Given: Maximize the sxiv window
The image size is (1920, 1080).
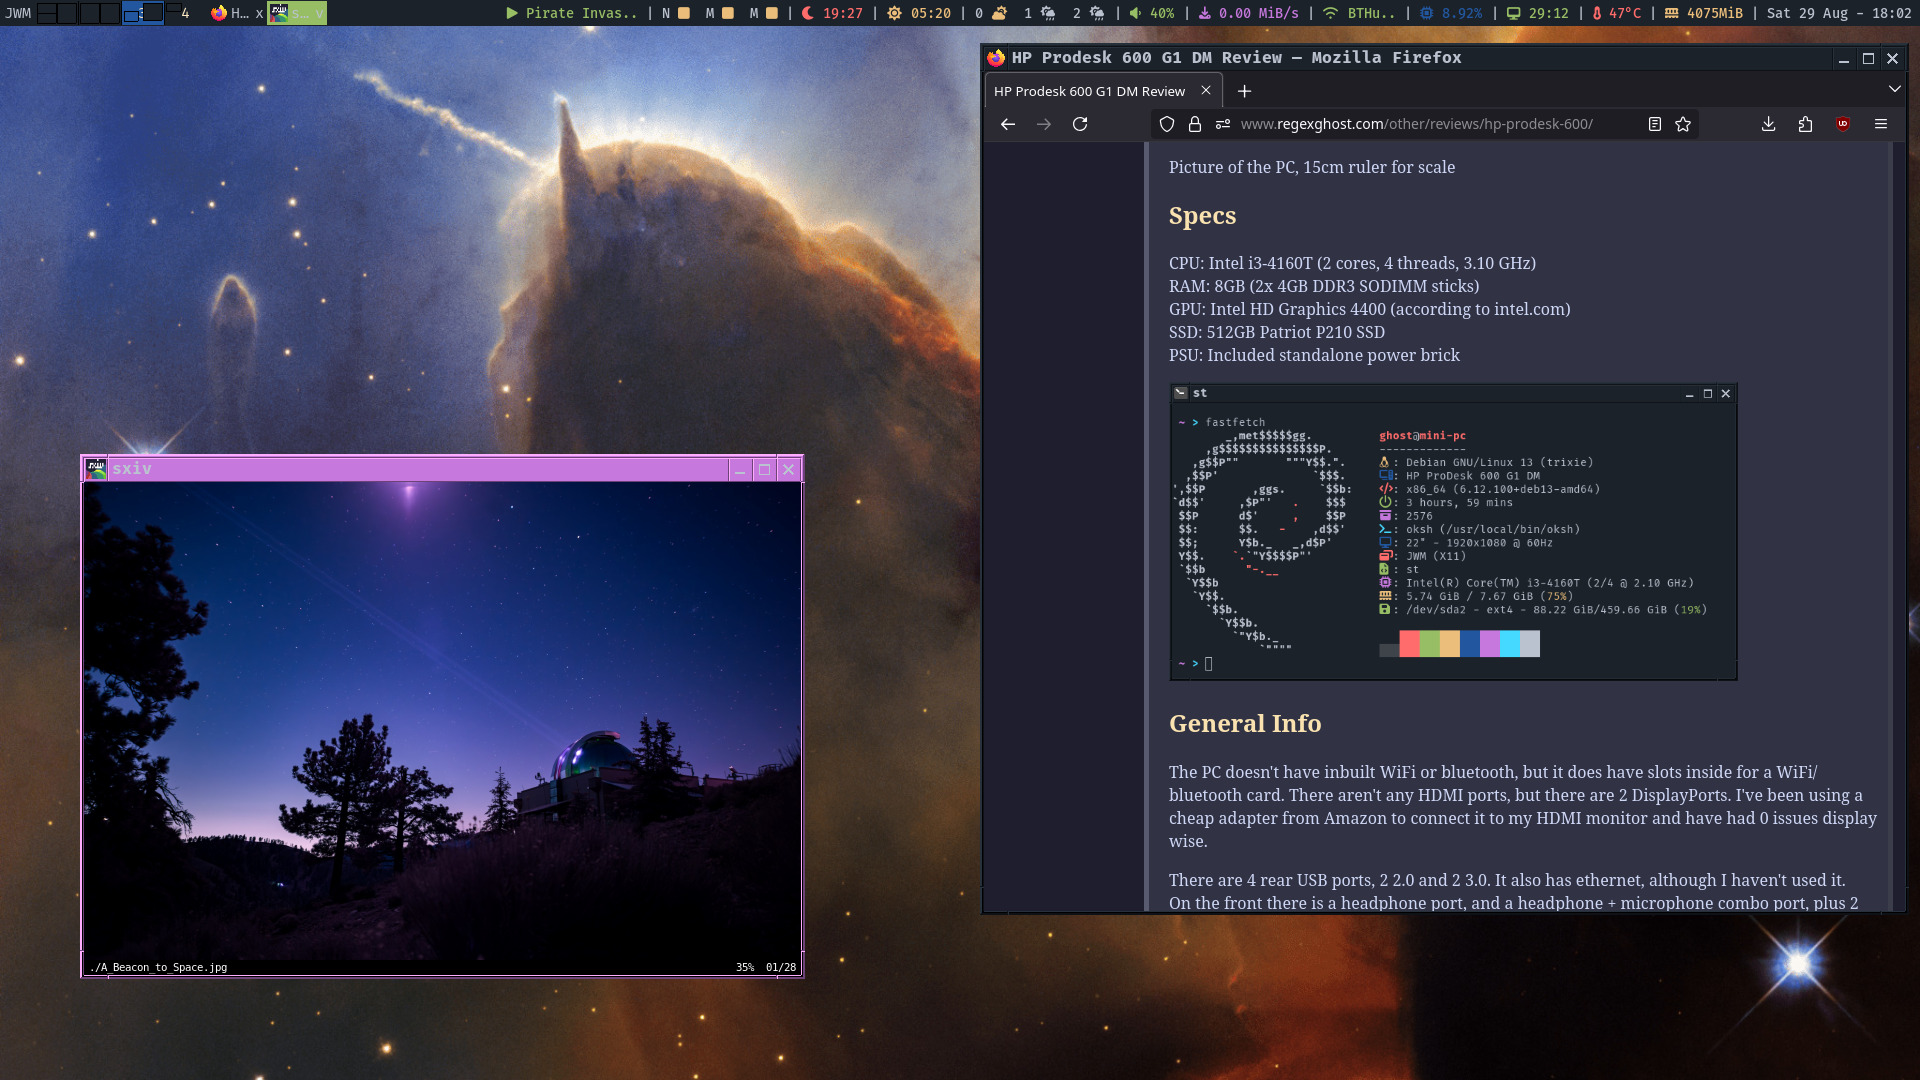Looking at the screenshot, I should point(765,469).
